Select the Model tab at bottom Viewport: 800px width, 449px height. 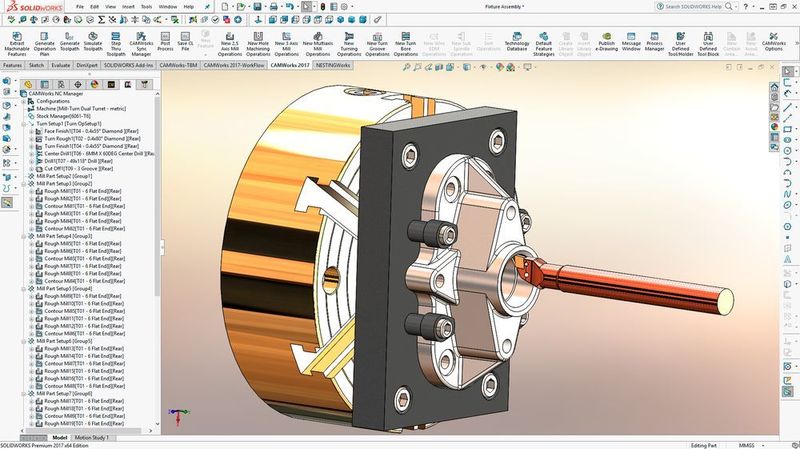(x=60, y=437)
